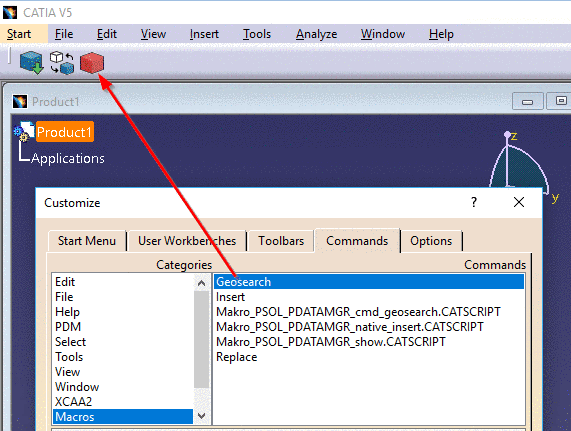Image resolution: width=571 pixels, height=431 pixels.
Task: Select the Macros category
Action: click(123, 416)
